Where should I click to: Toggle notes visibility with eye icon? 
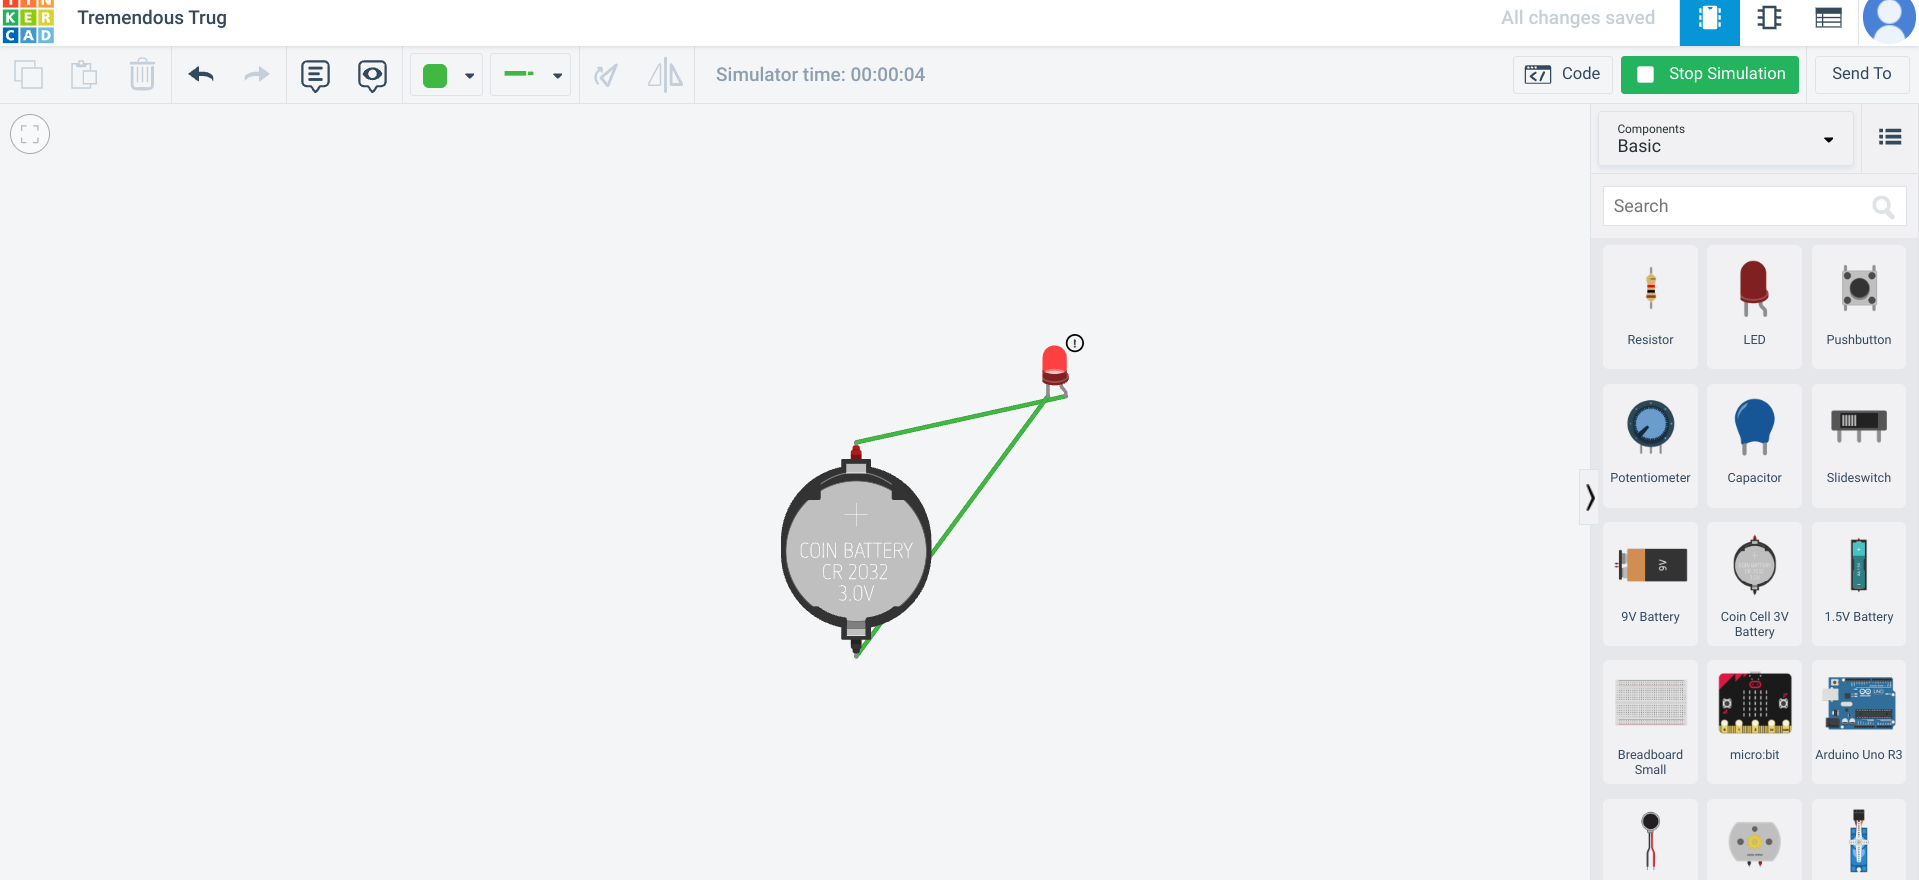tap(372, 75)
